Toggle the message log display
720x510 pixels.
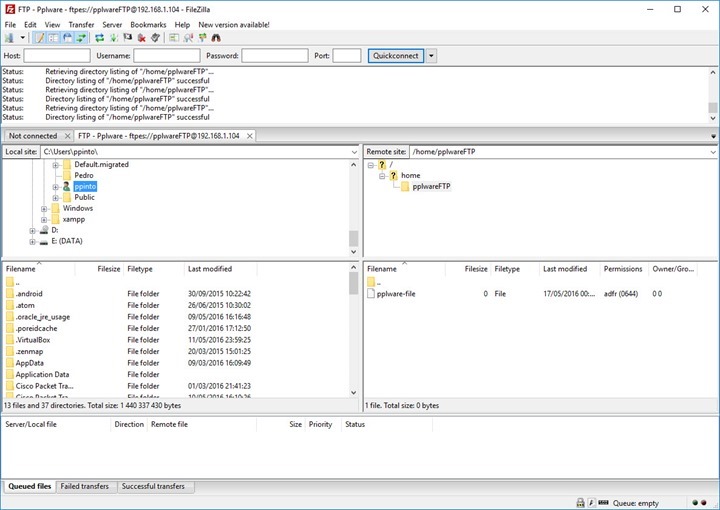[x=38, y=38]
